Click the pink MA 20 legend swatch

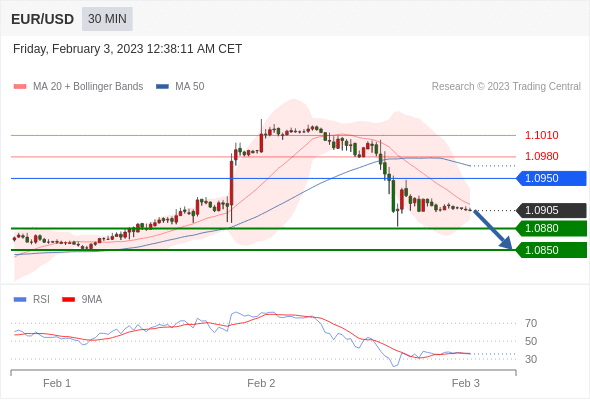pos(20,87)
